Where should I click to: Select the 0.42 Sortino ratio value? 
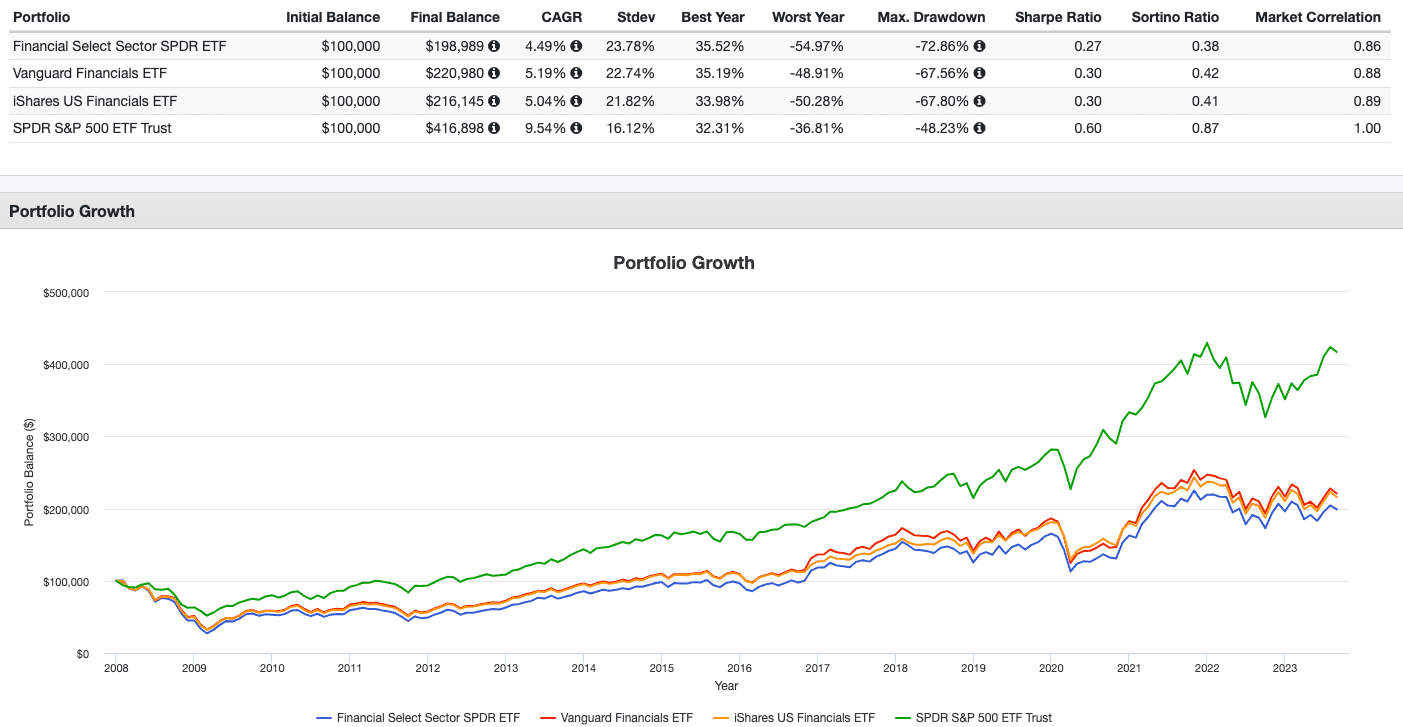click(x=1205, y=73)
